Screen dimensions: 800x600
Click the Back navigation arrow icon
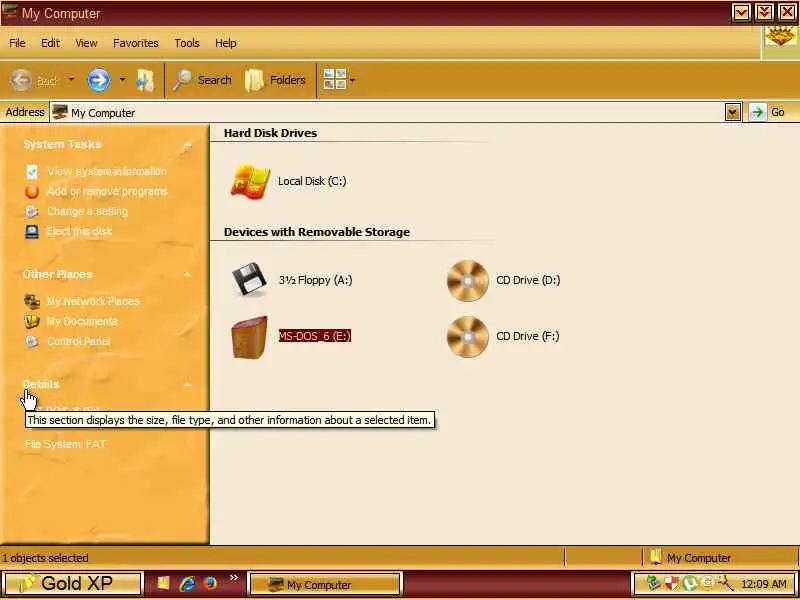(x=21, y=80)
